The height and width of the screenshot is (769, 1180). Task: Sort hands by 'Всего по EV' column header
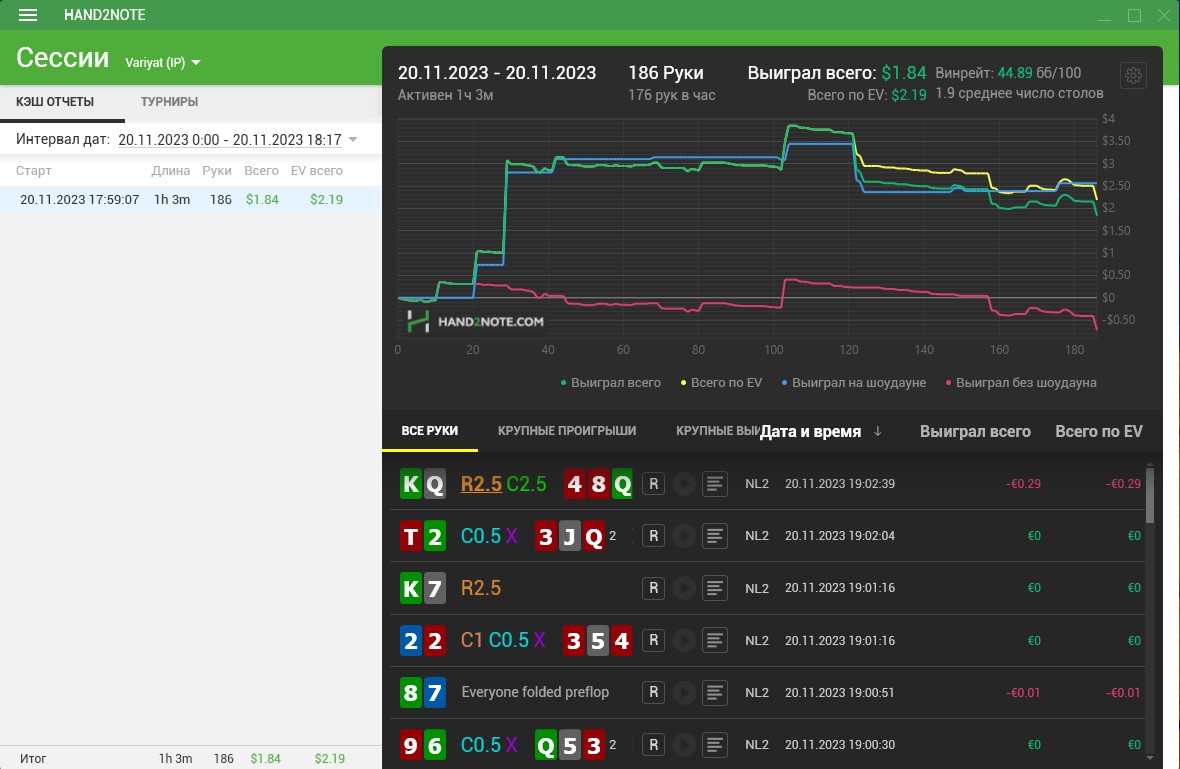pyautogui.click(x=1098, y=431)
